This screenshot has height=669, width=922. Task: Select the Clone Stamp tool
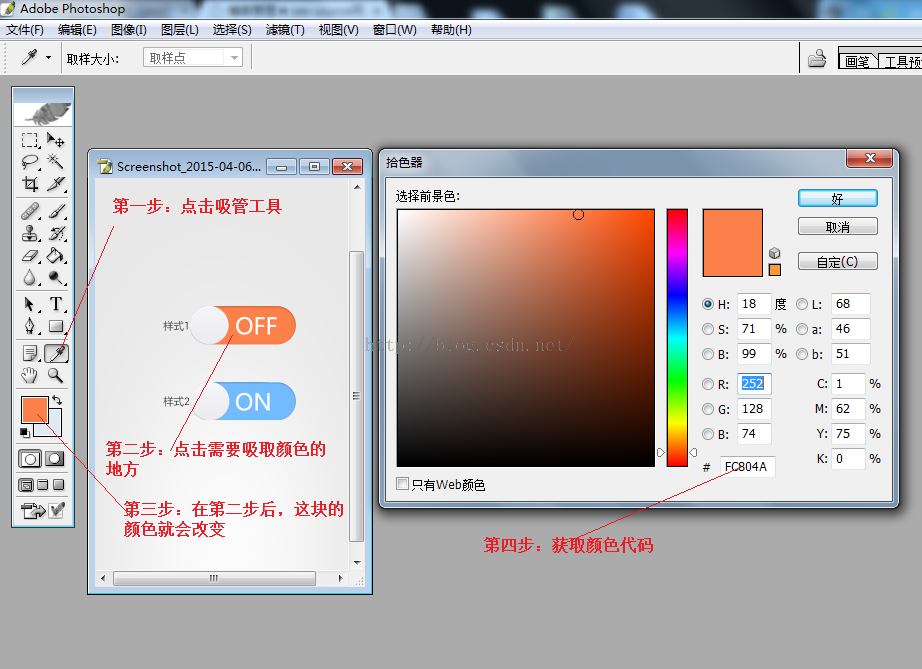tap(30, 233)
